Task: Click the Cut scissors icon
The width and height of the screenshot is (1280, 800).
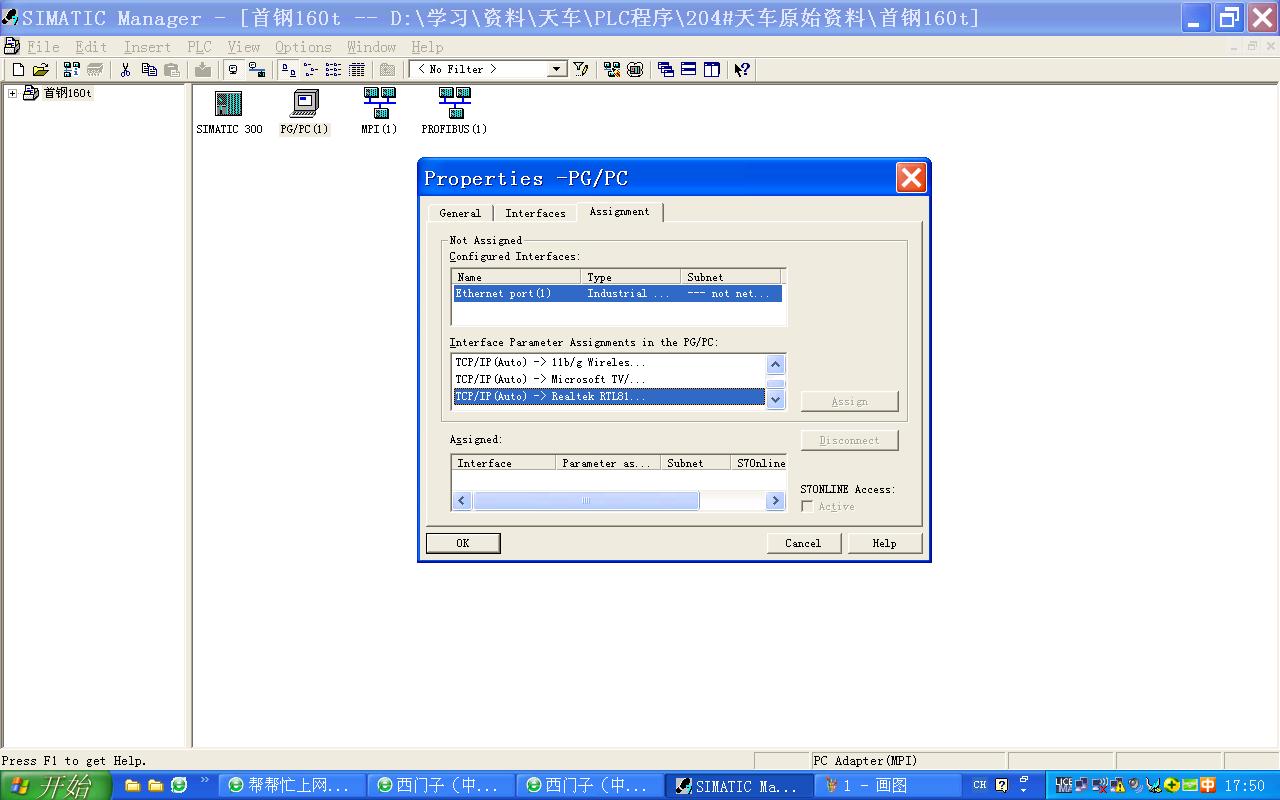Action: 125,70
